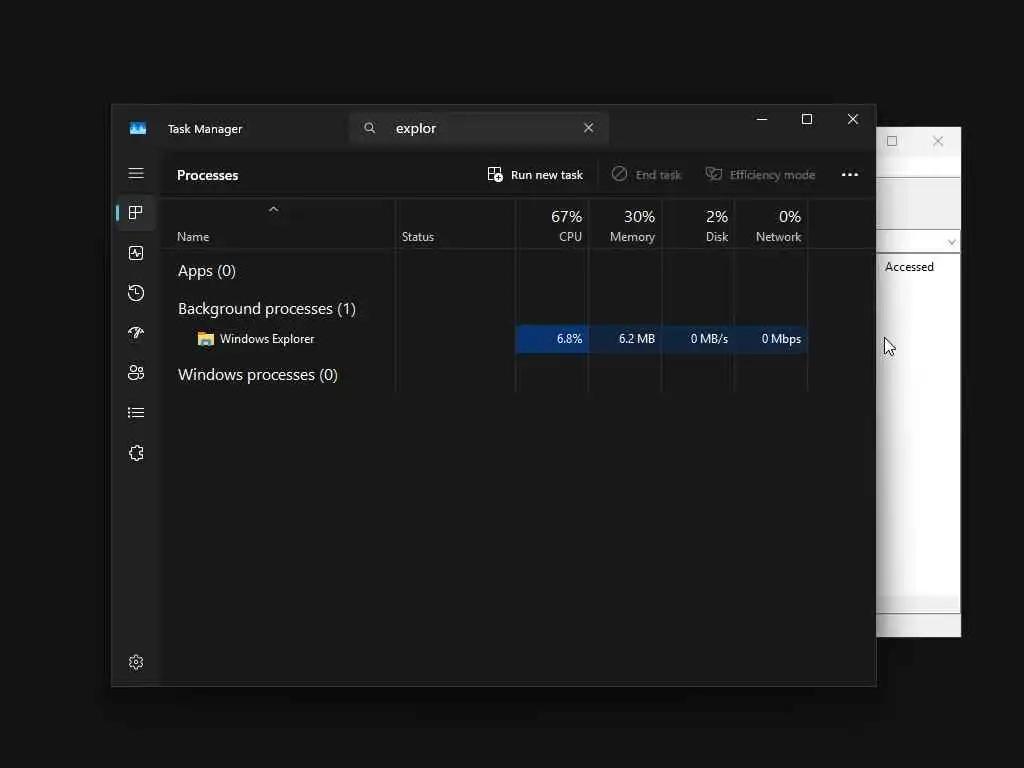Click the sort chevron above Name

click(274, 209)
